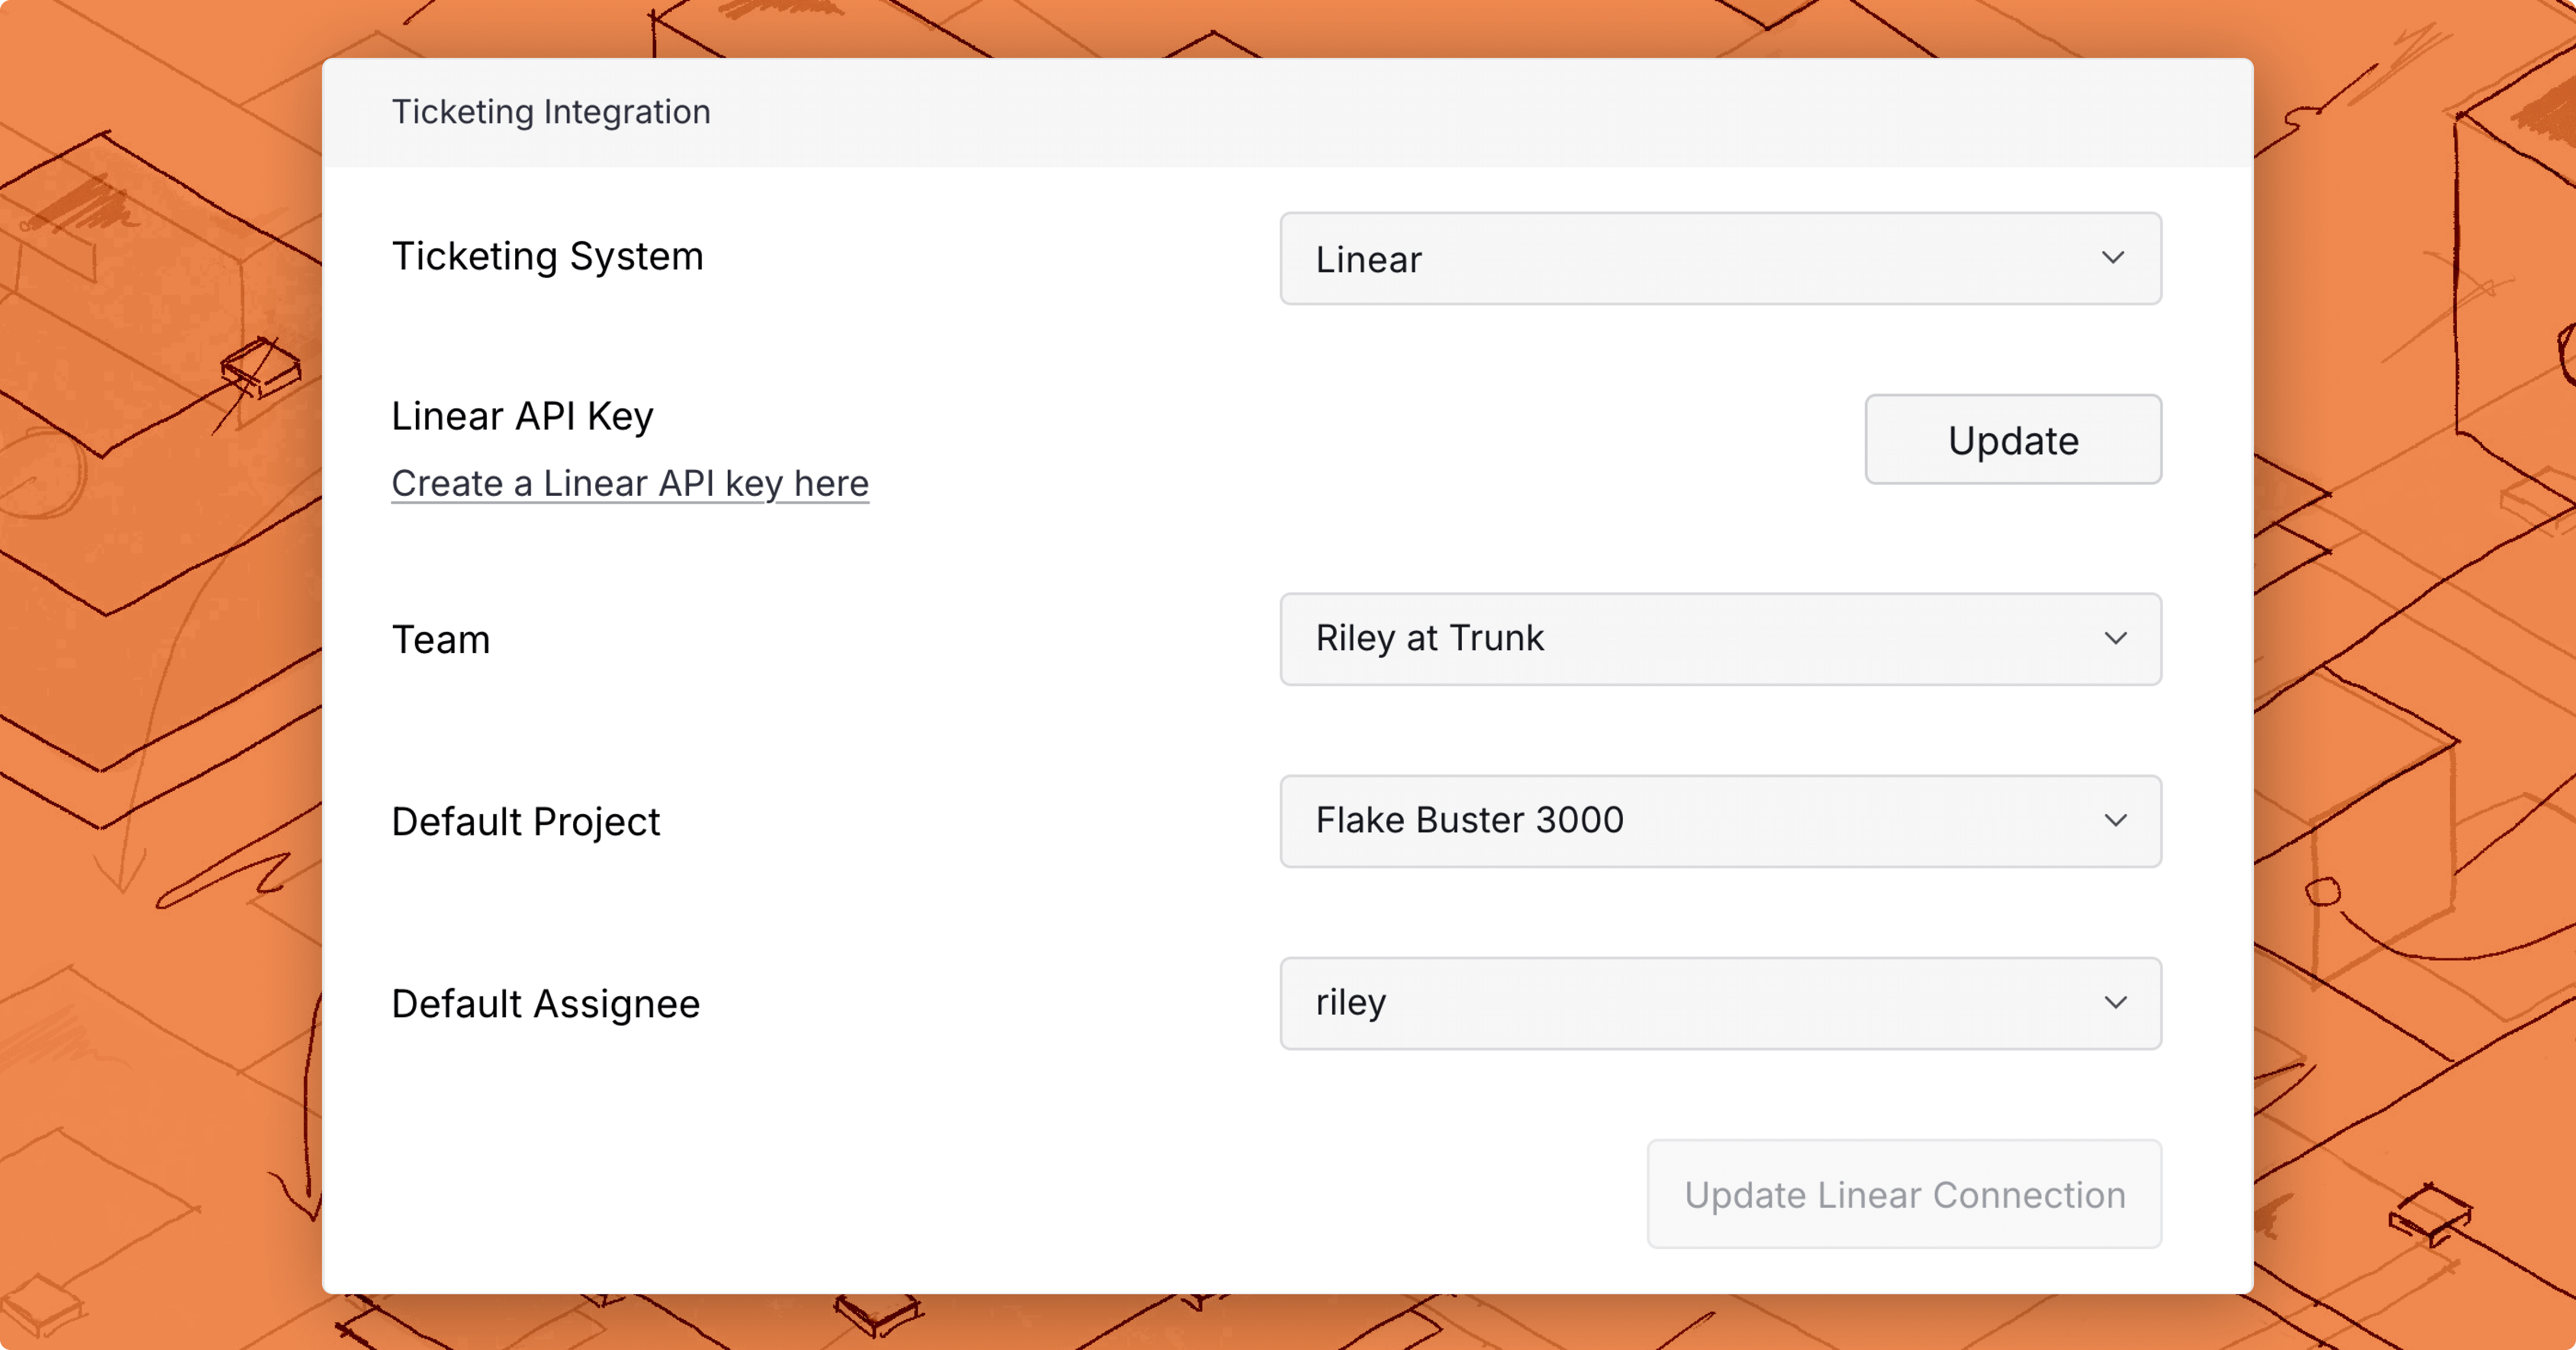This screenshot has width=2576, height=1350.
Task: Click the Team dropdown chevron arrow
Action: pos(2115,639)
